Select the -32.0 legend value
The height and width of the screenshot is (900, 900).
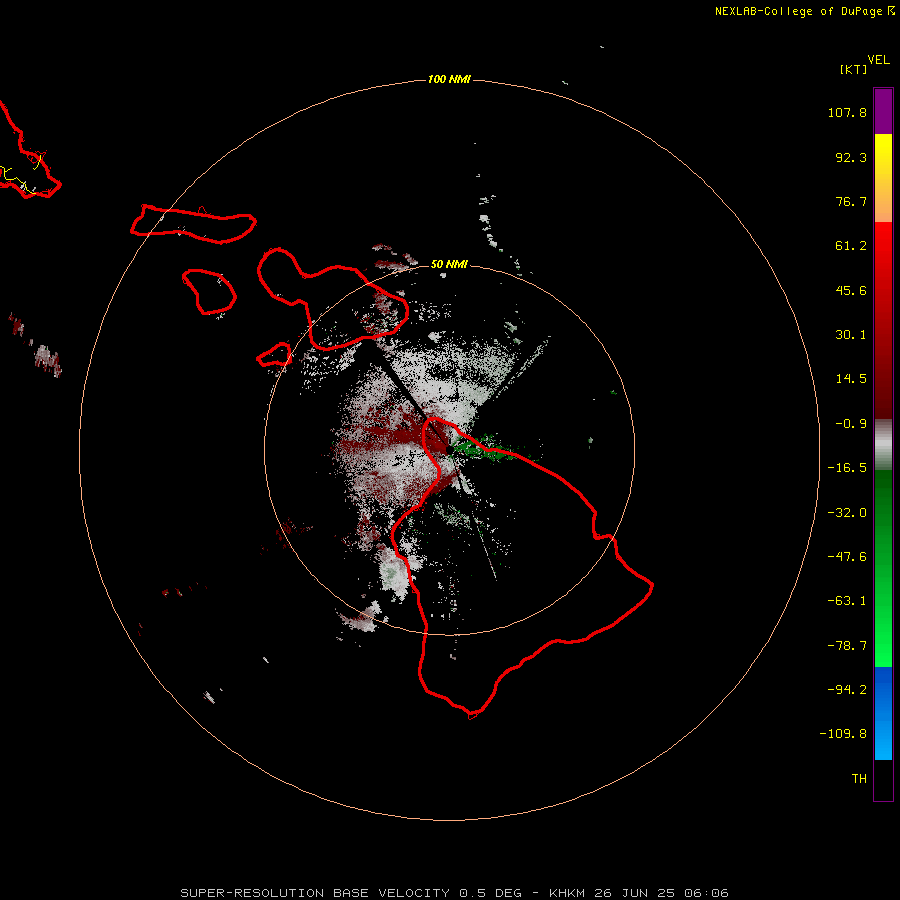pos(847,513)
